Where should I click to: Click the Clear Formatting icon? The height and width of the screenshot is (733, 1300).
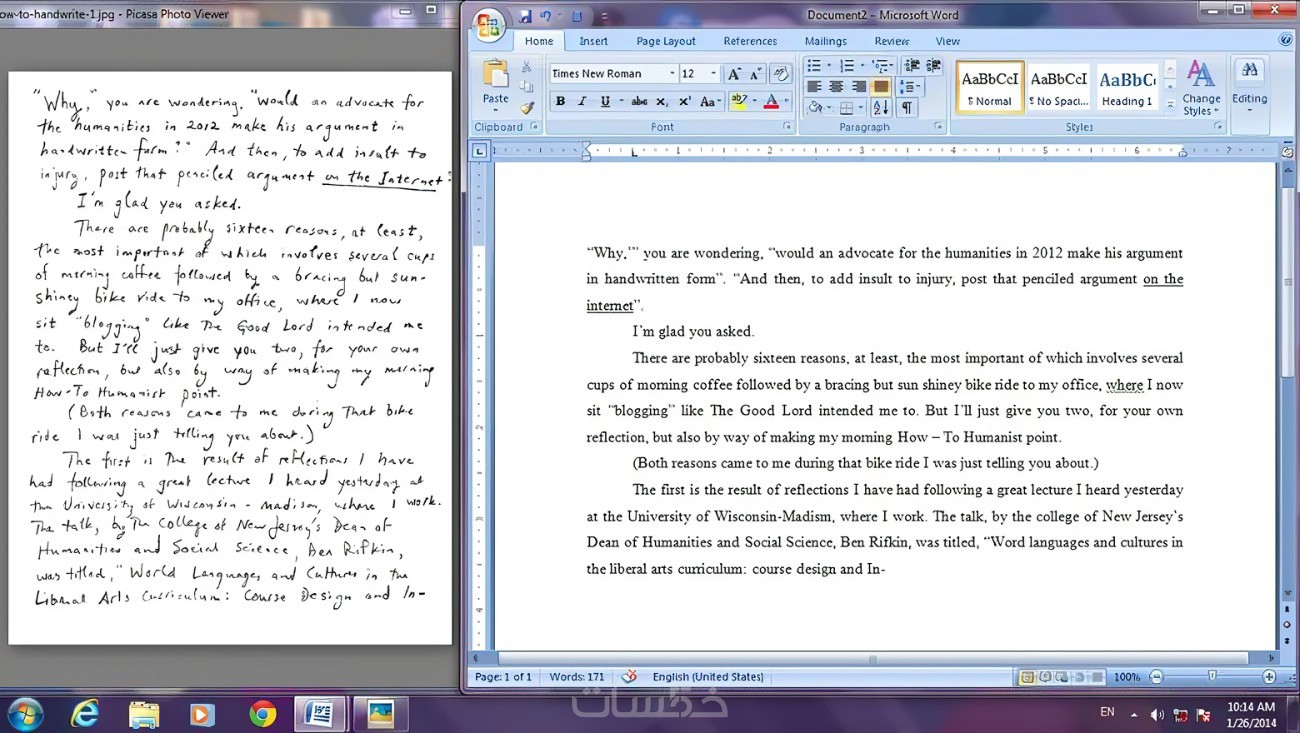[x=781, y=74]
